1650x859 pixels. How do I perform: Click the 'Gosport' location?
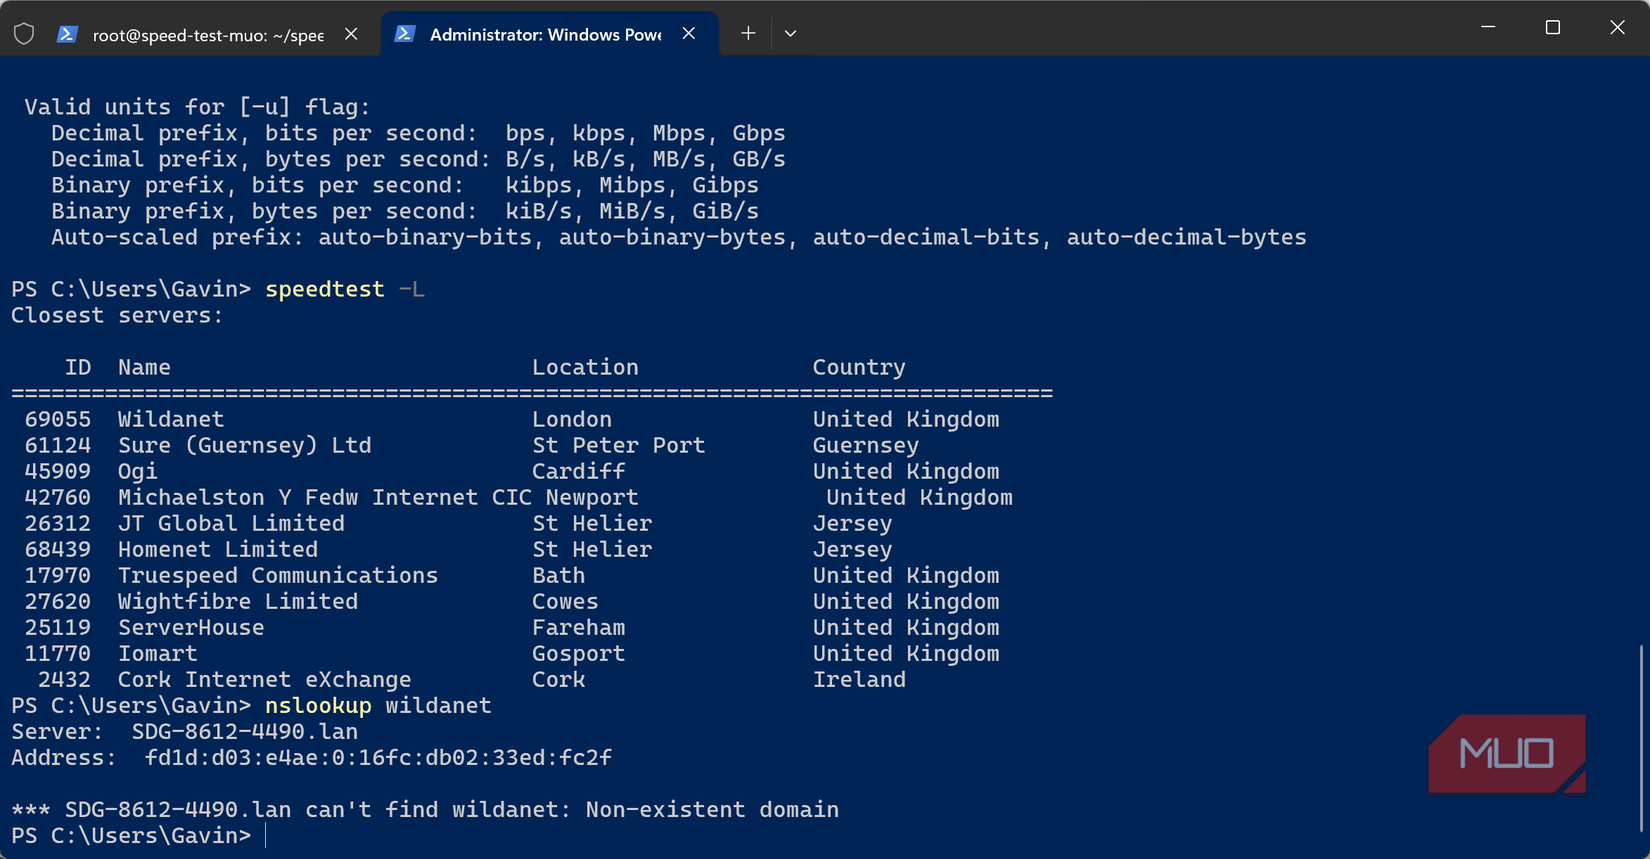pos(579,653)
